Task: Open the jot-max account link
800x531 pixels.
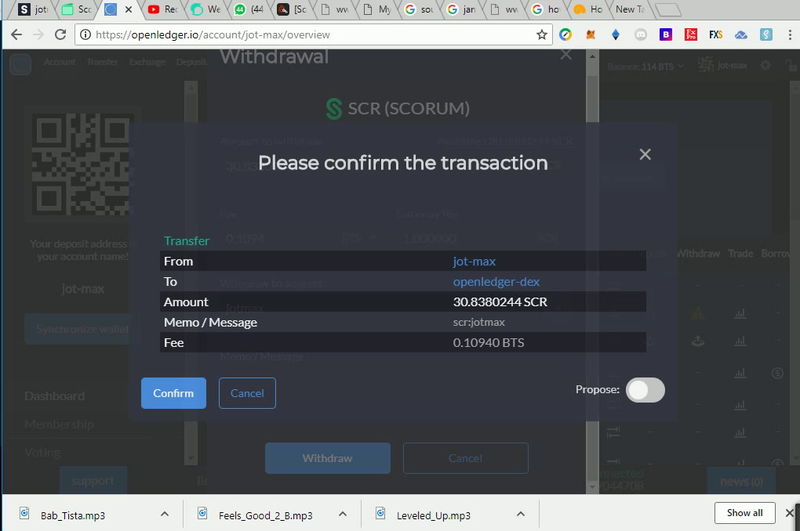Action: [x=474, y=261]
